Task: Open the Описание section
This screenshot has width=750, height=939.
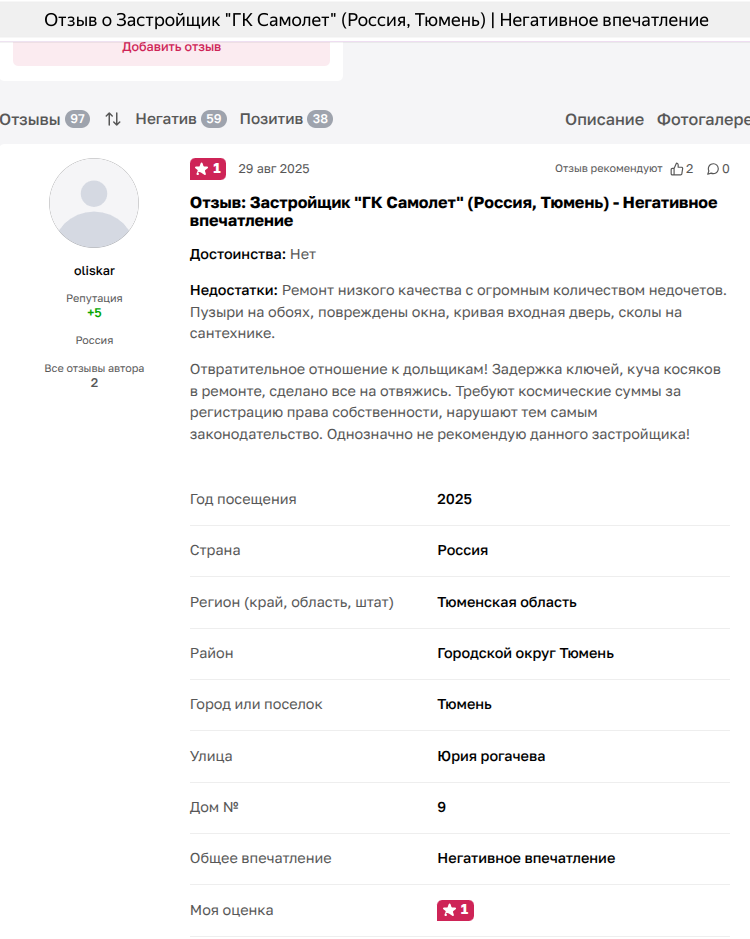Action: pos(604,119)
